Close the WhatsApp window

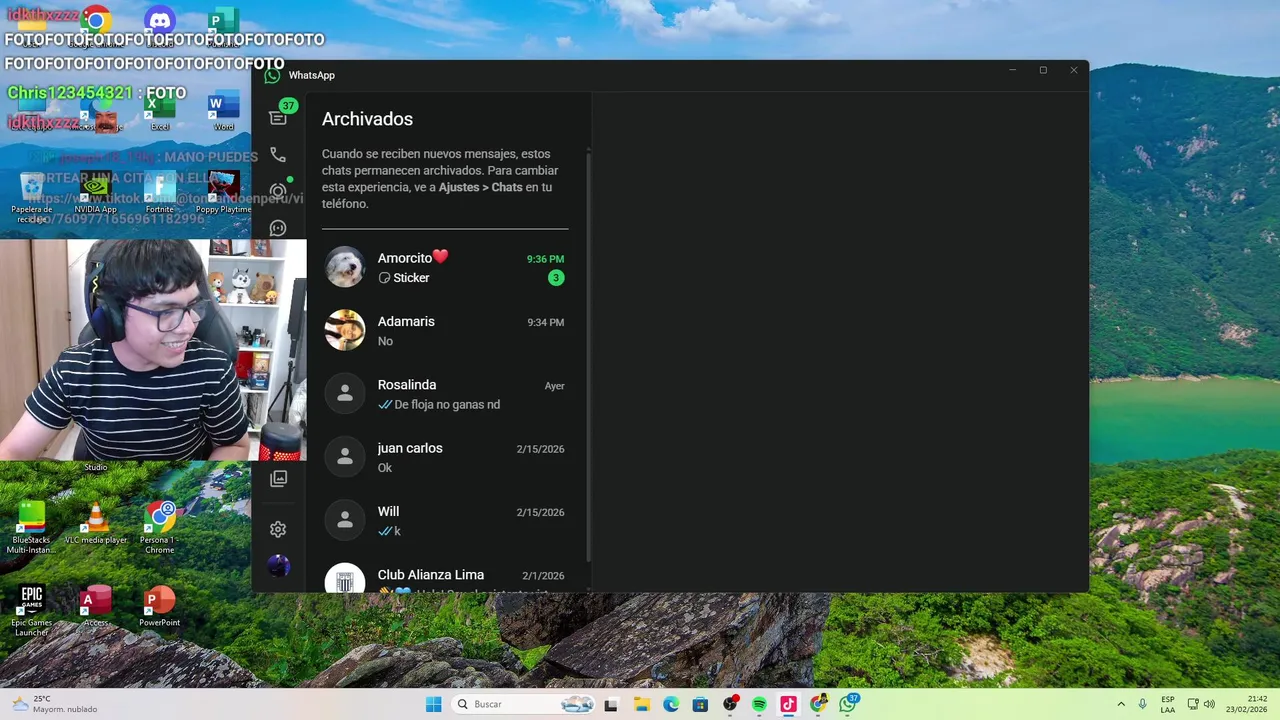(1074, 70)
